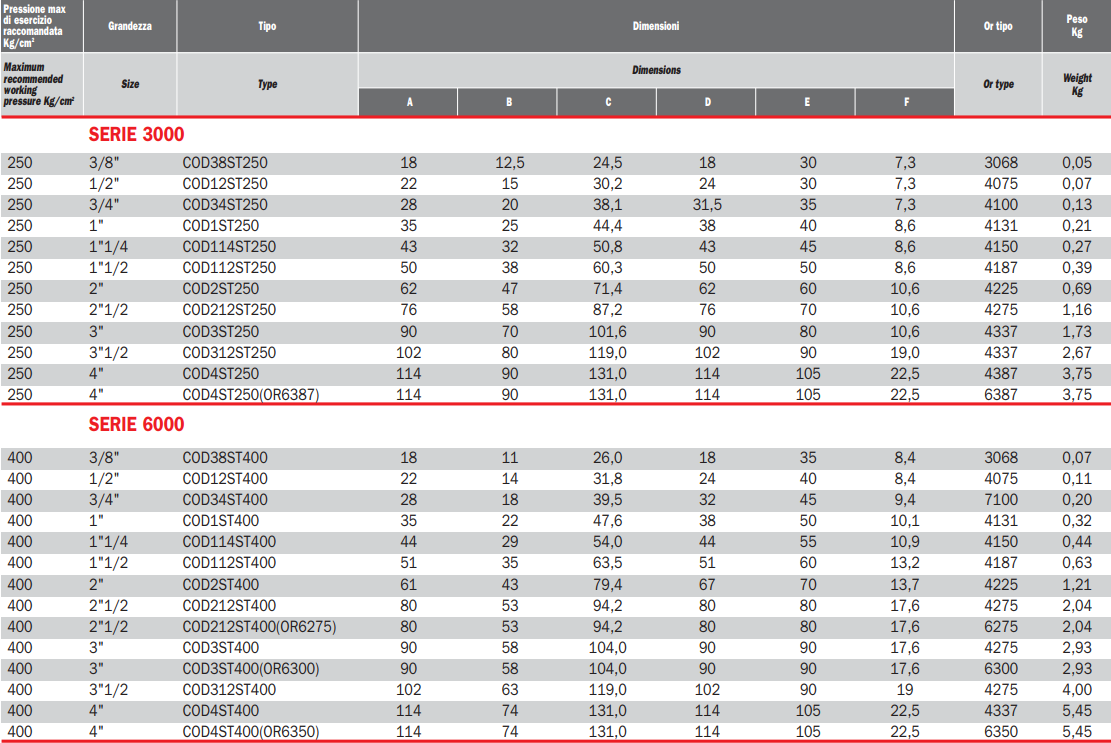This screenshot has height=743, width=1111.
Task: Select the COD38ST250 type cell
Action: (225, 163)
